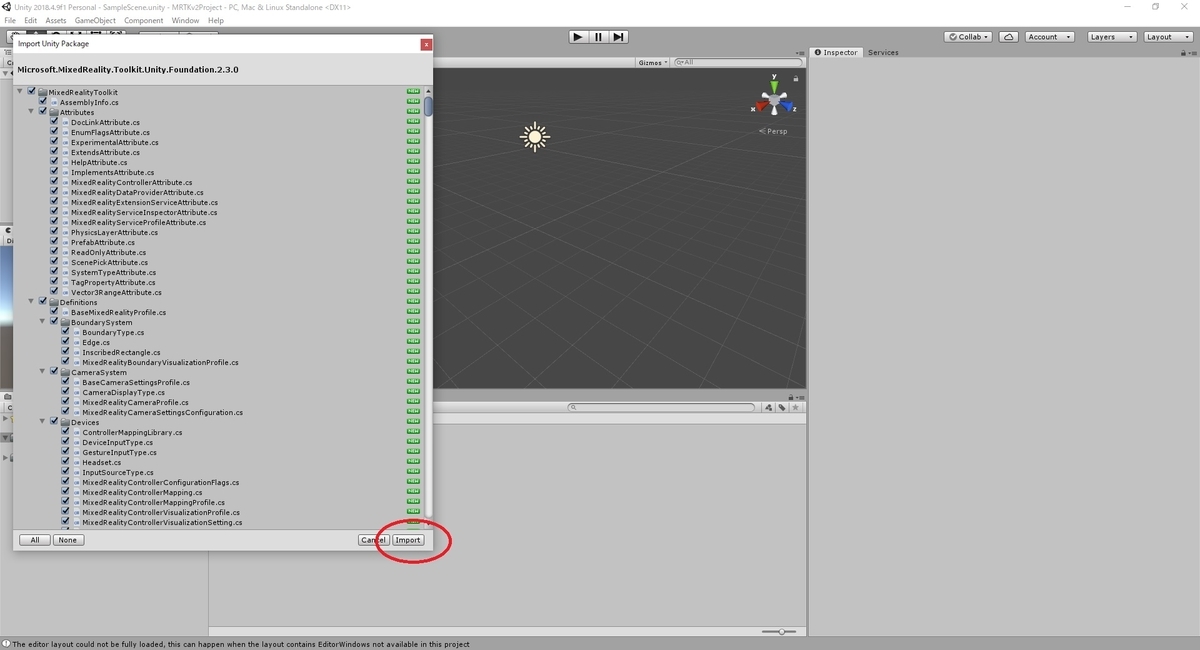The image size is (1200, 650).
Task: Uncheck the Attributes folder checkbox
Action: click(x=43, y=112)
